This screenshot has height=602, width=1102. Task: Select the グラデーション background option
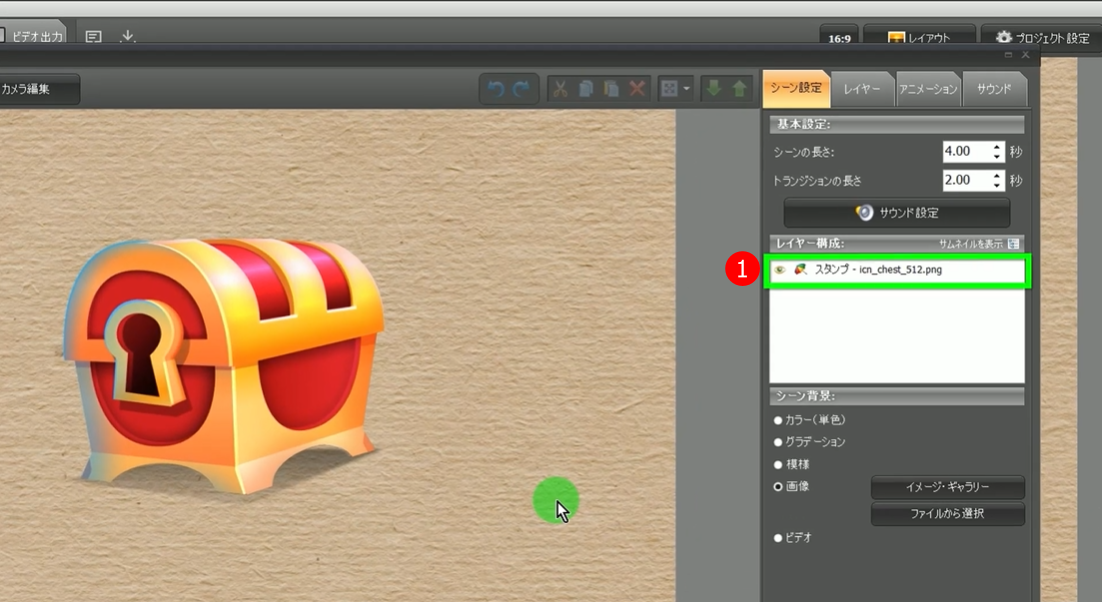(778, 442)
